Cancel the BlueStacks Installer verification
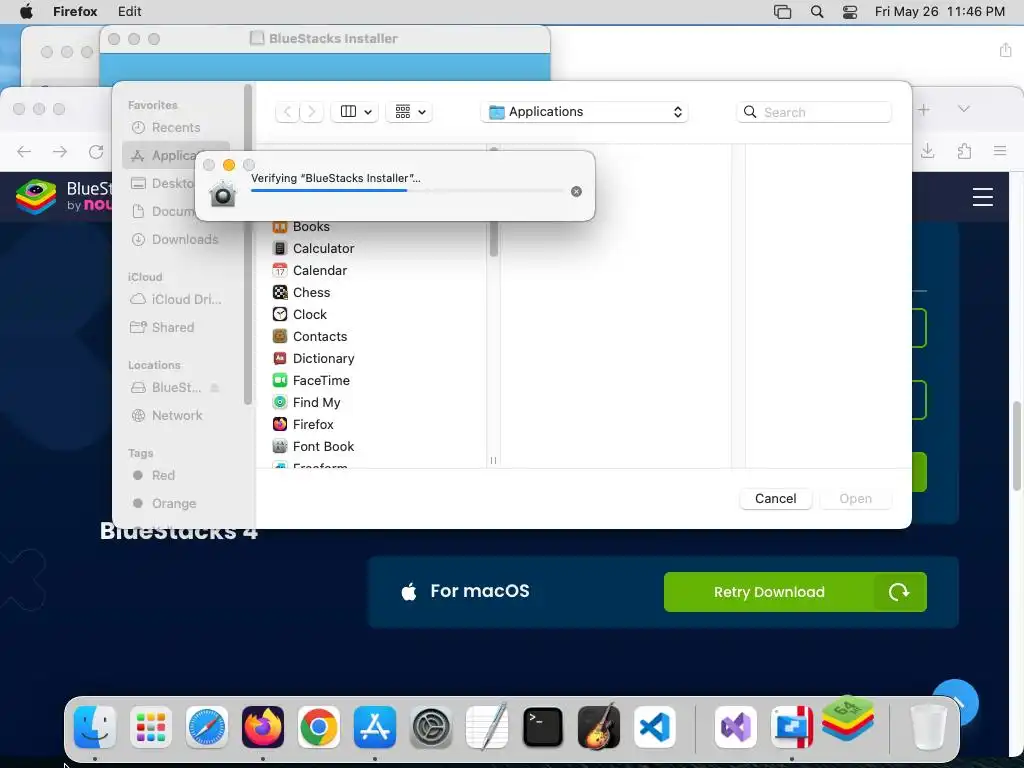This screenshot has height=768, width=1024. coord(576,191)
